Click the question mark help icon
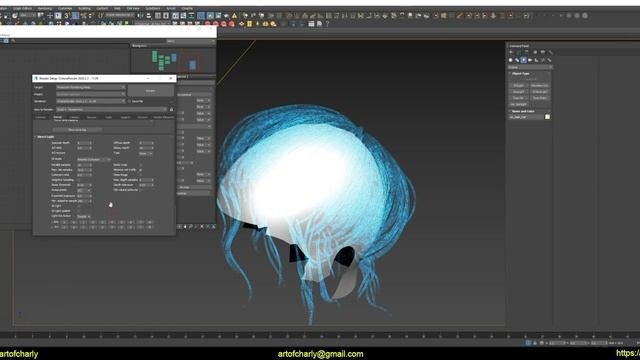Screen dimensions: 640x360 click(327, 24)
